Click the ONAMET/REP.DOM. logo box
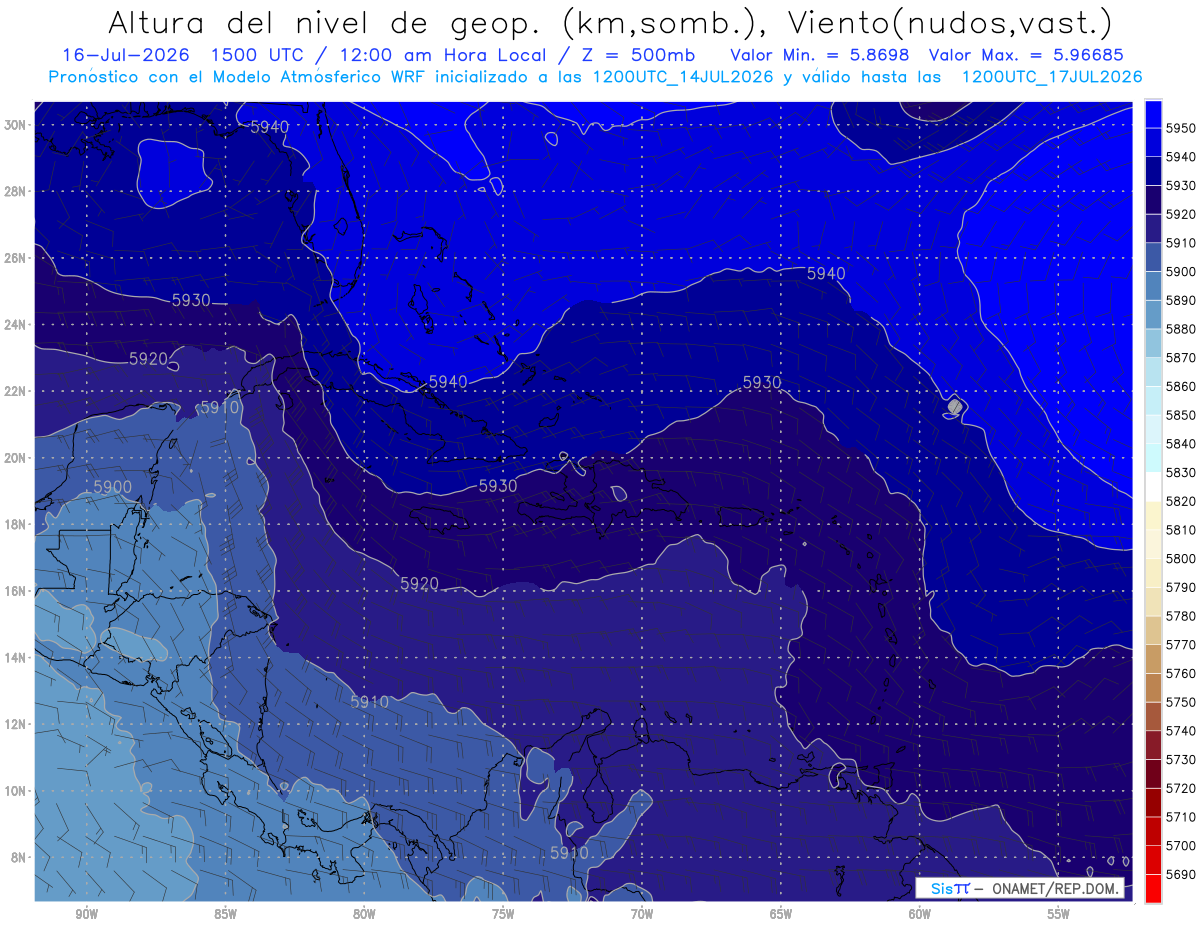 point(1020,888)
